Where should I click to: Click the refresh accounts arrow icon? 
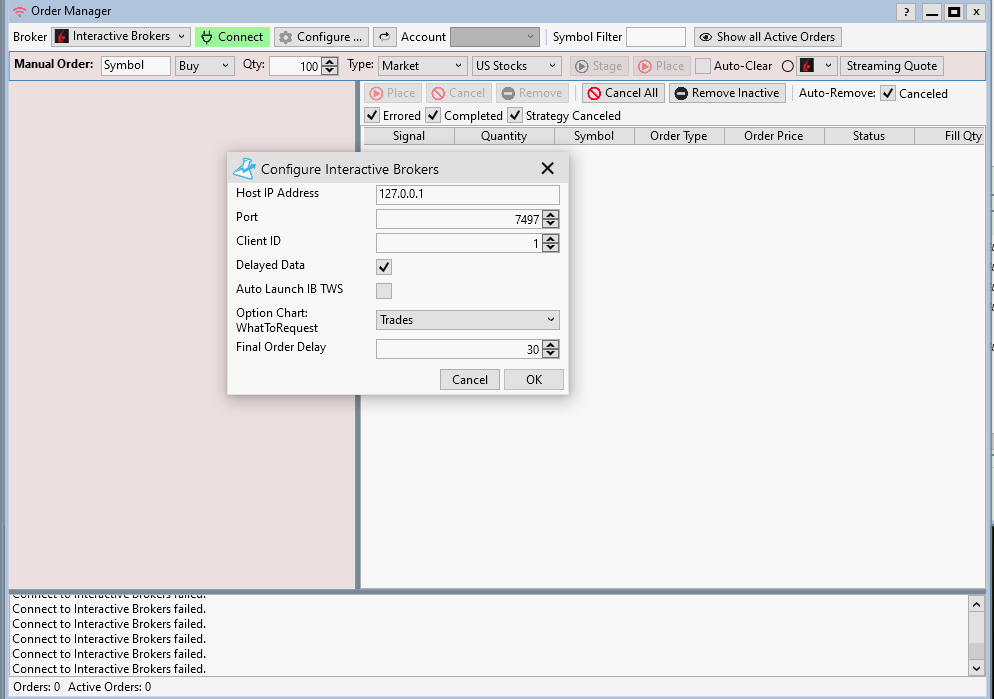pos(384,37)
